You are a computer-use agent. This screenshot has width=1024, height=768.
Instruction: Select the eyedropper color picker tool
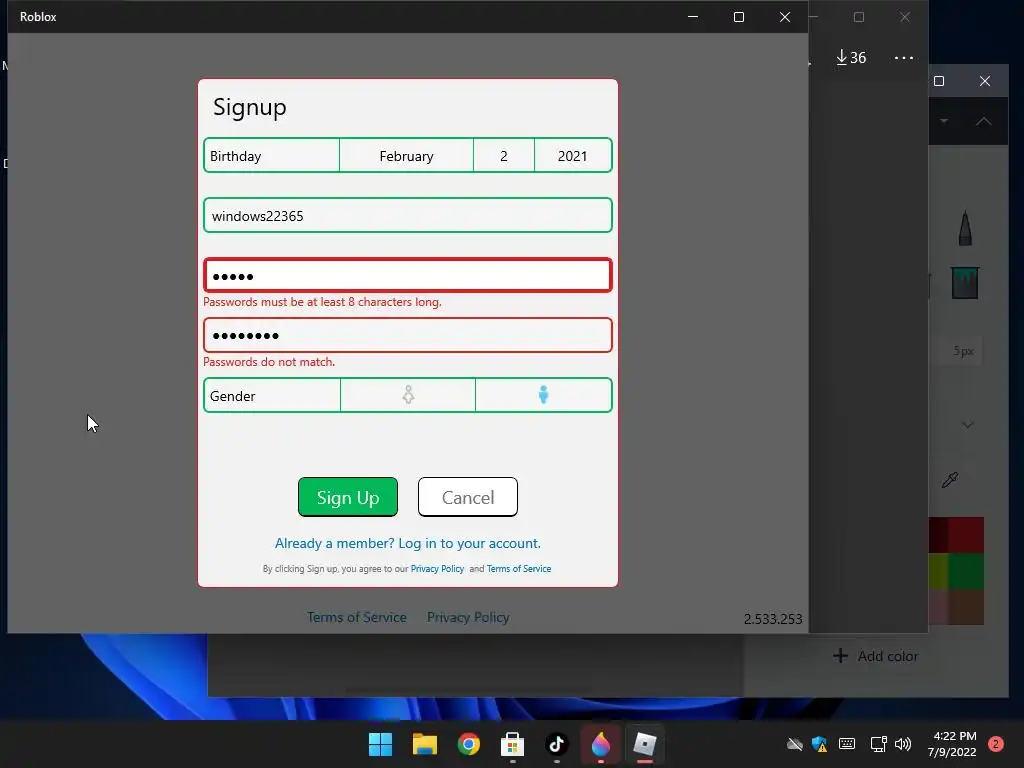click(950, 480)
